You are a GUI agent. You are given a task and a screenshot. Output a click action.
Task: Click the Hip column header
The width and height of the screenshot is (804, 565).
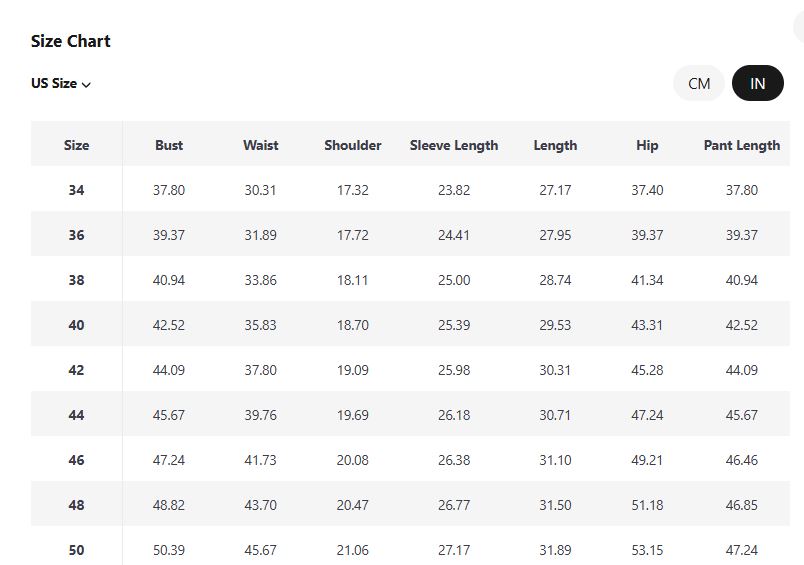point(647,145)
